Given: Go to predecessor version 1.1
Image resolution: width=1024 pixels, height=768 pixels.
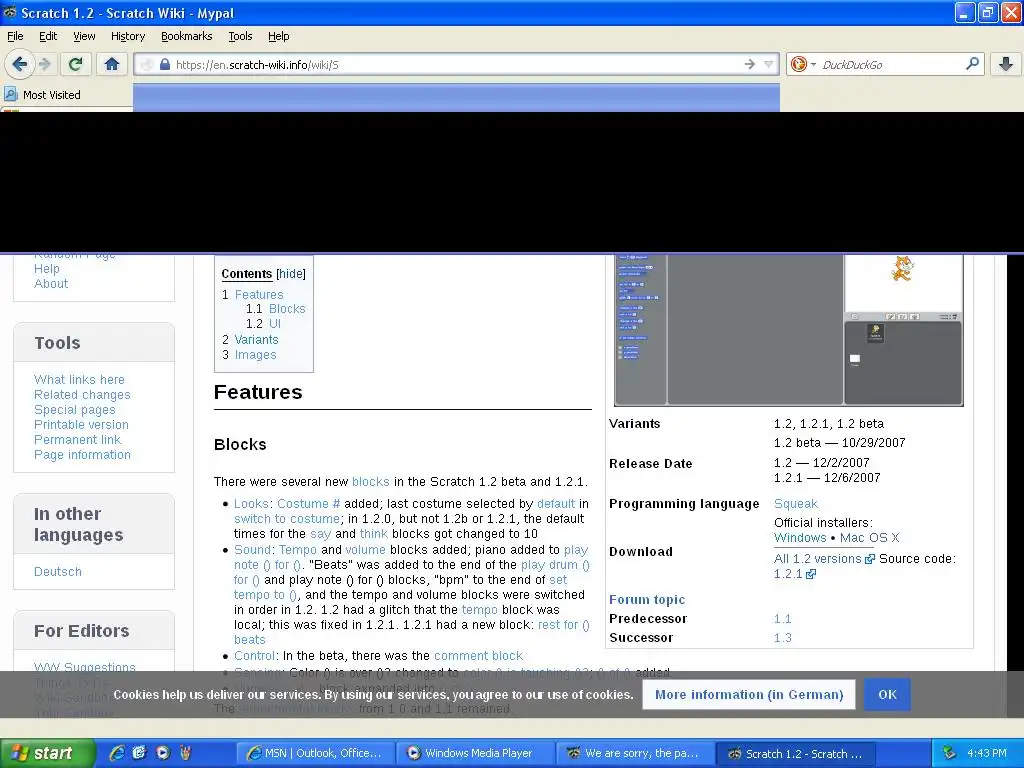Looking at the screenshot, I should (x=782, y=618).
